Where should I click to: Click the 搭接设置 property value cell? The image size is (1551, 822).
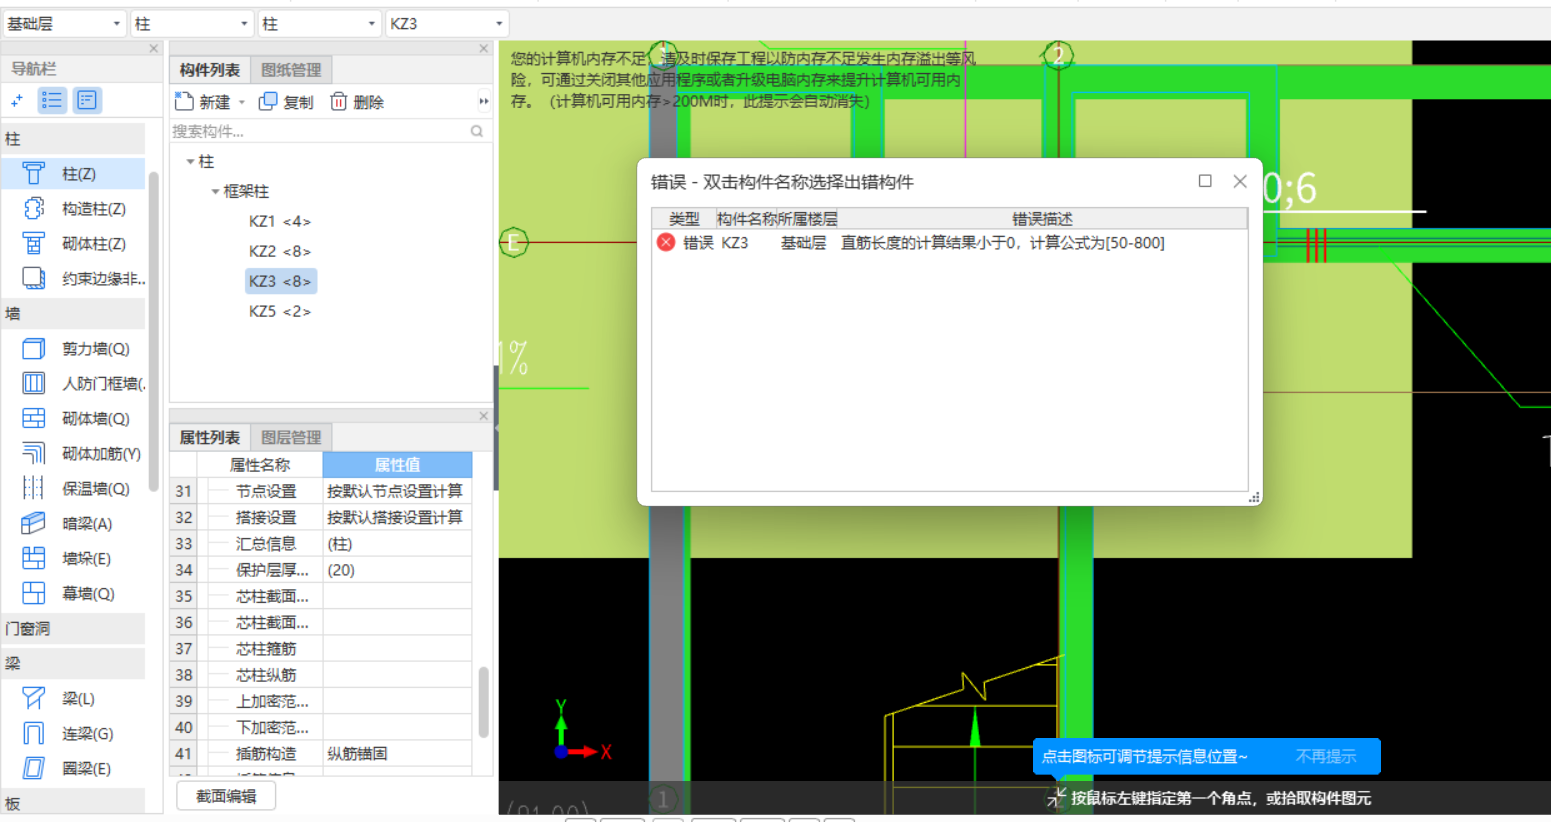[397, 518]
